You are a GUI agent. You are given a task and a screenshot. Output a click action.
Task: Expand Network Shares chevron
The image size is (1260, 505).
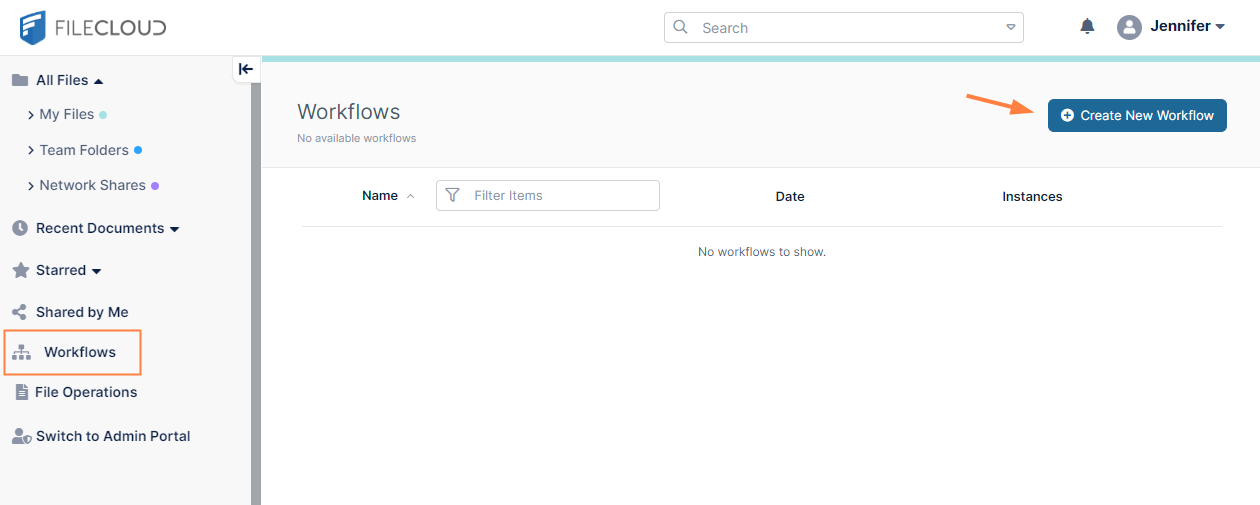[x=31, y=185]
